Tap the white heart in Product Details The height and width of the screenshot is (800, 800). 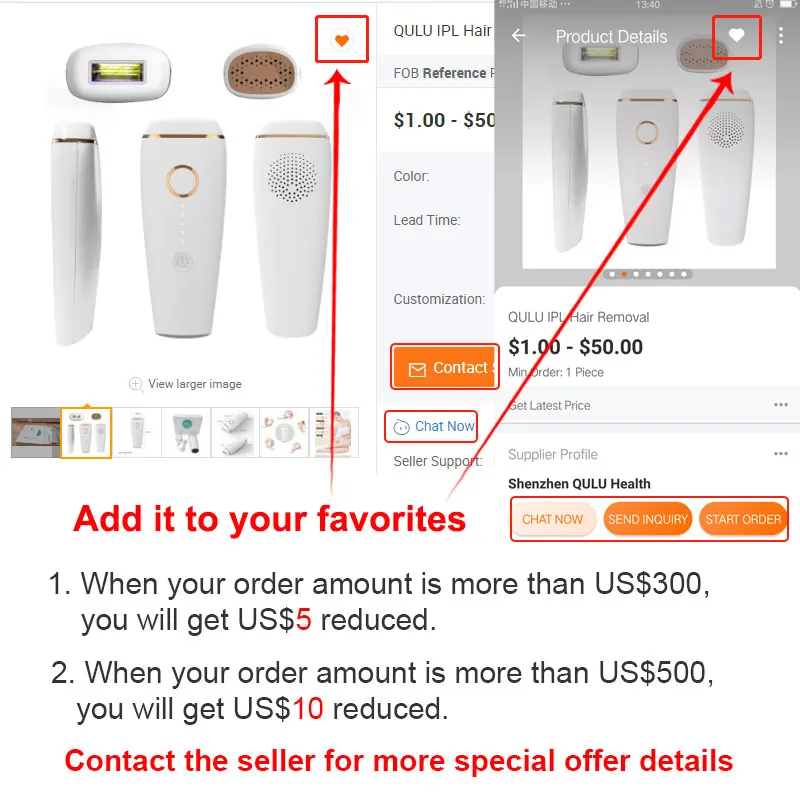point(736,36)
